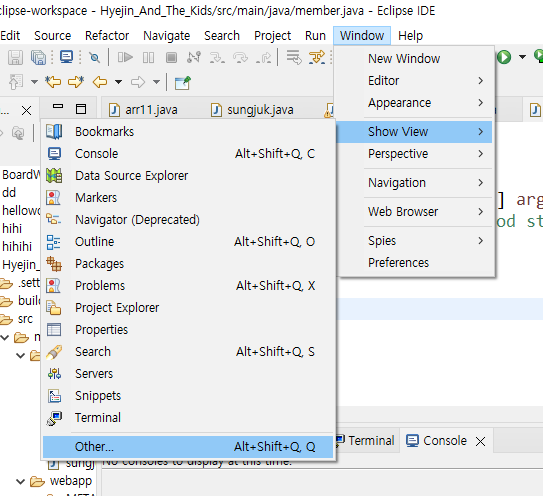Expand the Navigation submenu

(x=415, y=183)
